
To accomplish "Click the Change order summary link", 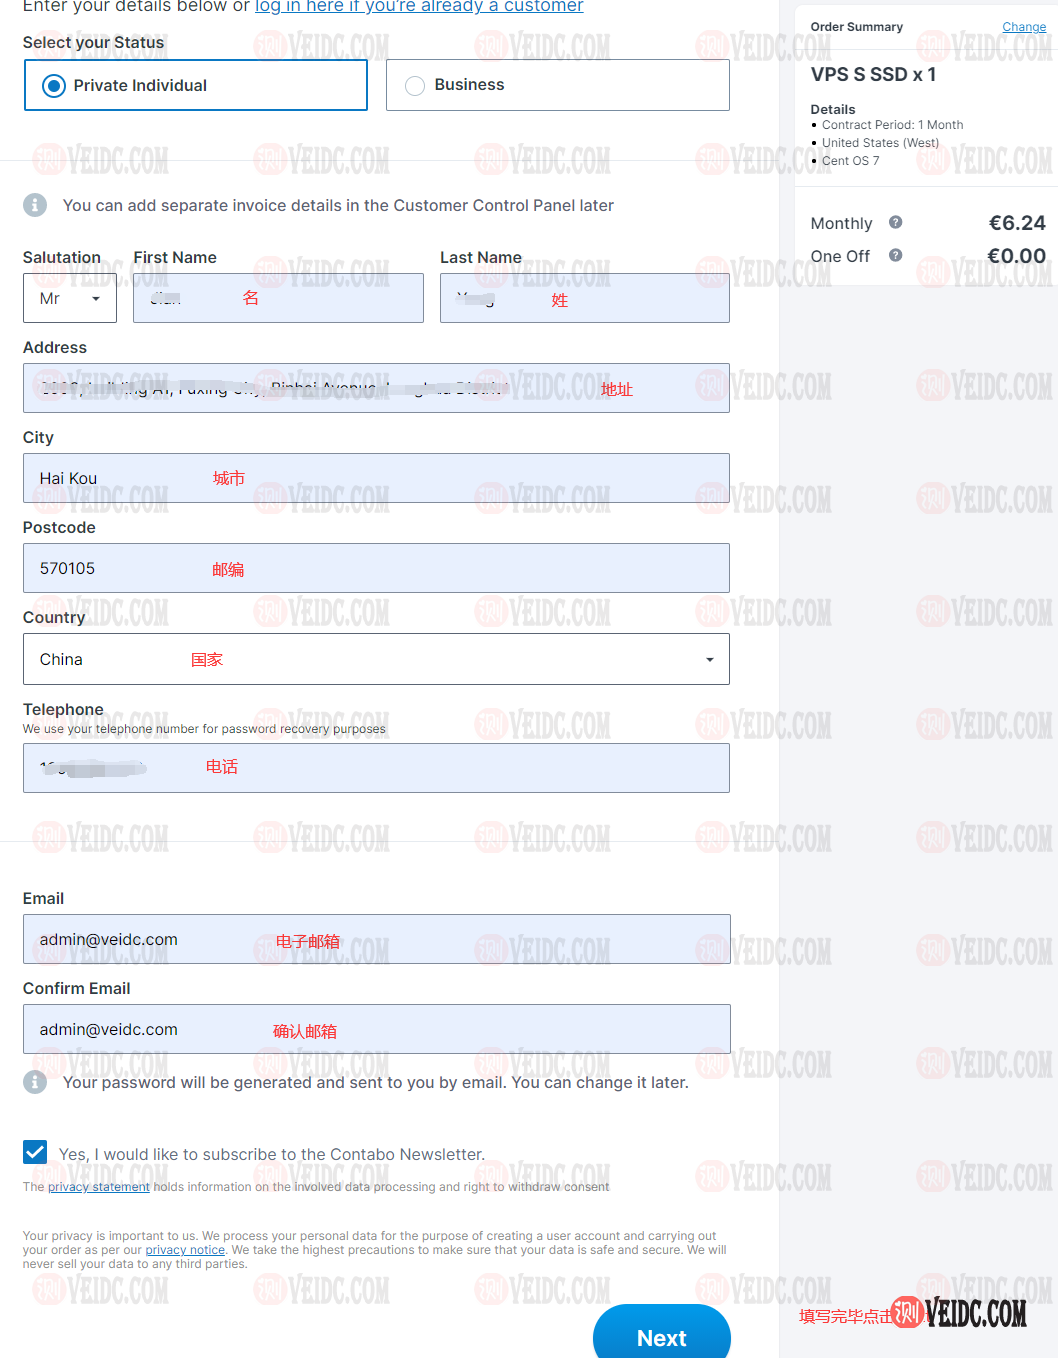I will coord(1024,27).
